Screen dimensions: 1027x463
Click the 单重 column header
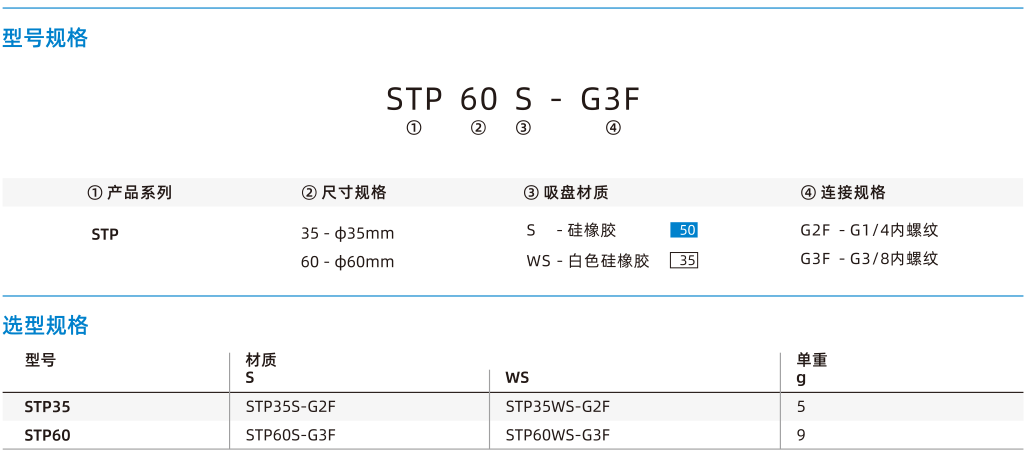click(x=812, y=360)
